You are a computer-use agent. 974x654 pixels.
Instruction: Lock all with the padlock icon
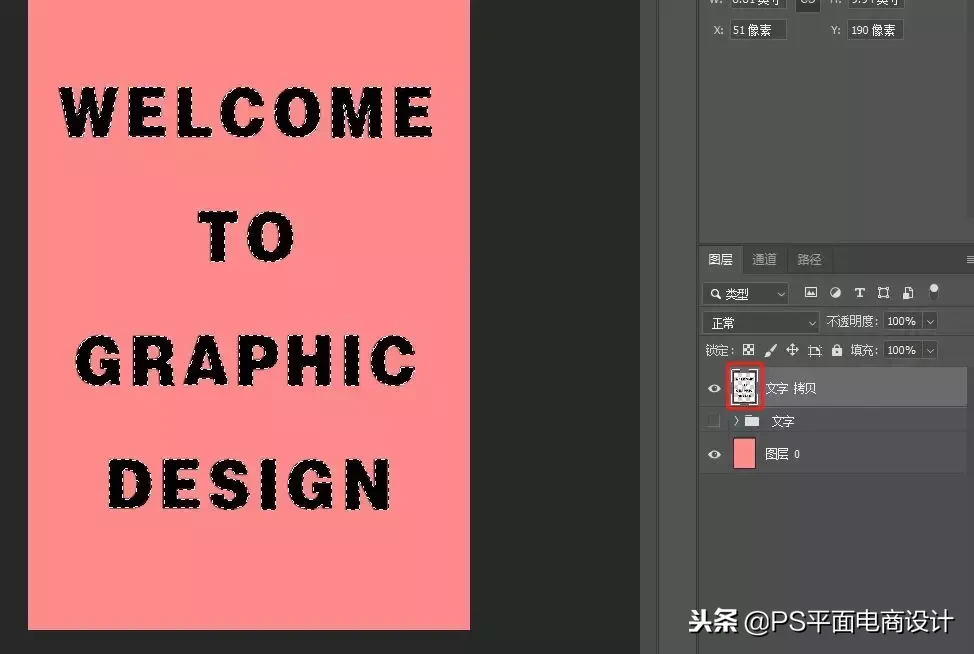[837, 350]
